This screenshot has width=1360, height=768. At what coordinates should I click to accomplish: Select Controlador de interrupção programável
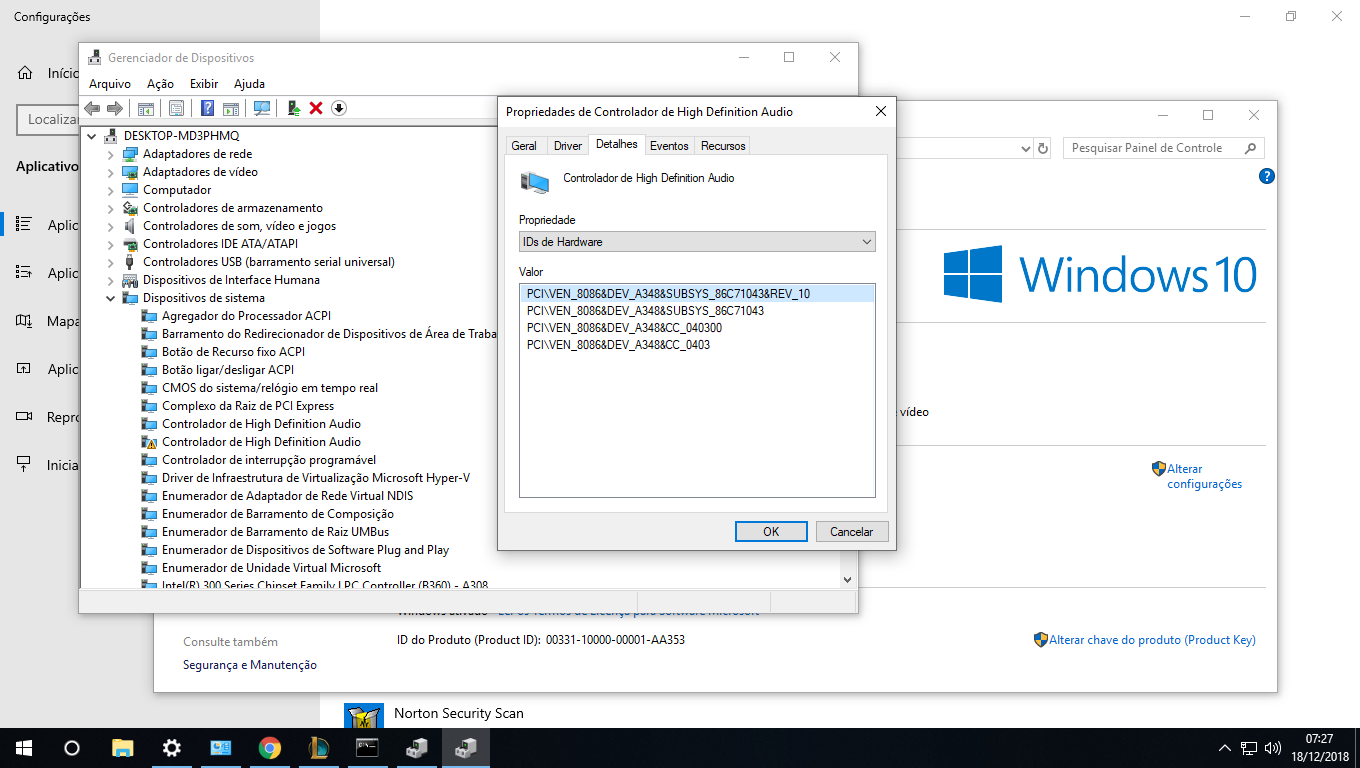(269, 460)
